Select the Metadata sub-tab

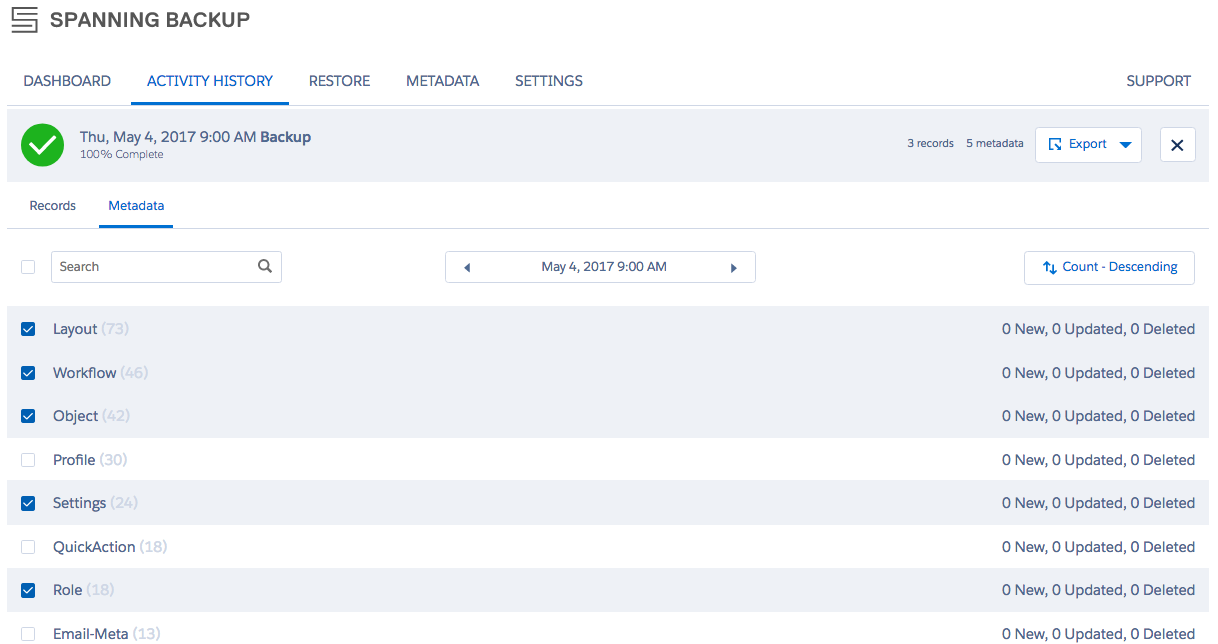(x=136, y=206)
